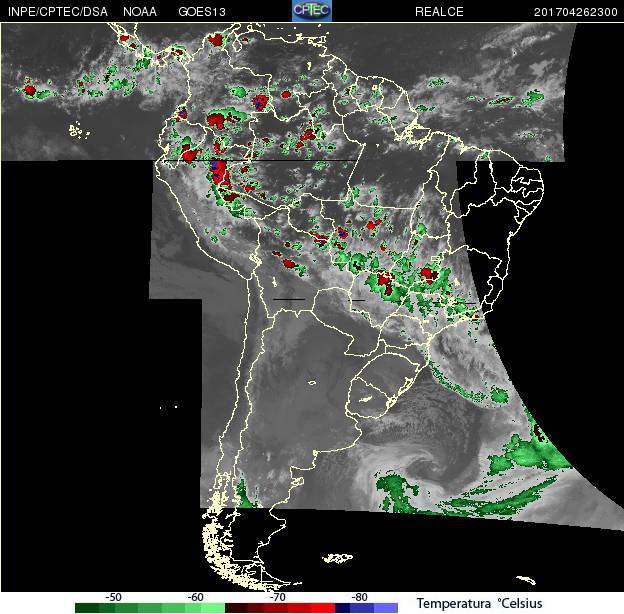Click the timestamp 201704262300

575,12
